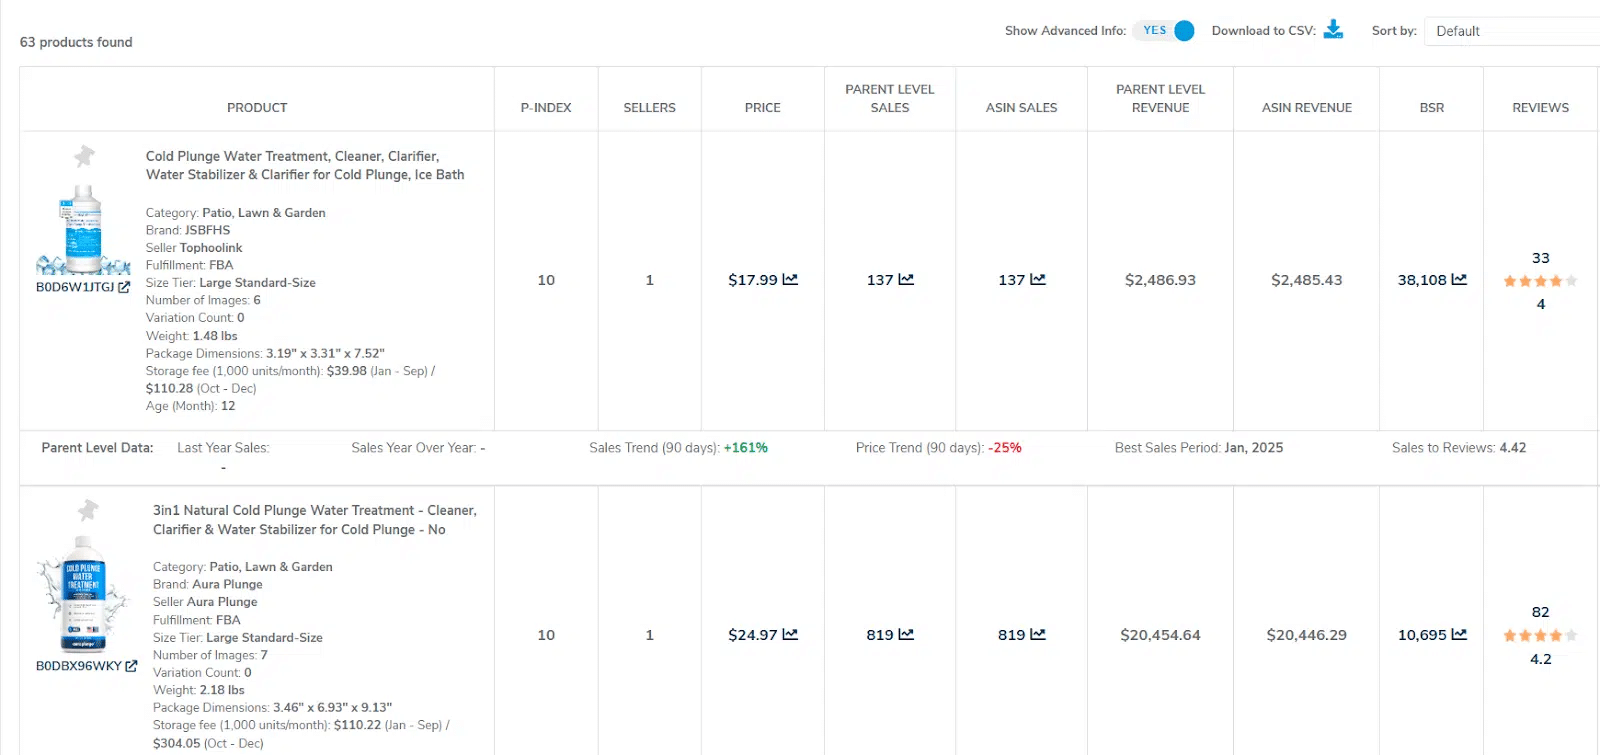Open price history chart for $24.97
Image resolution: width=1600 pixels, height=755 pixels.
coord(790,635)
